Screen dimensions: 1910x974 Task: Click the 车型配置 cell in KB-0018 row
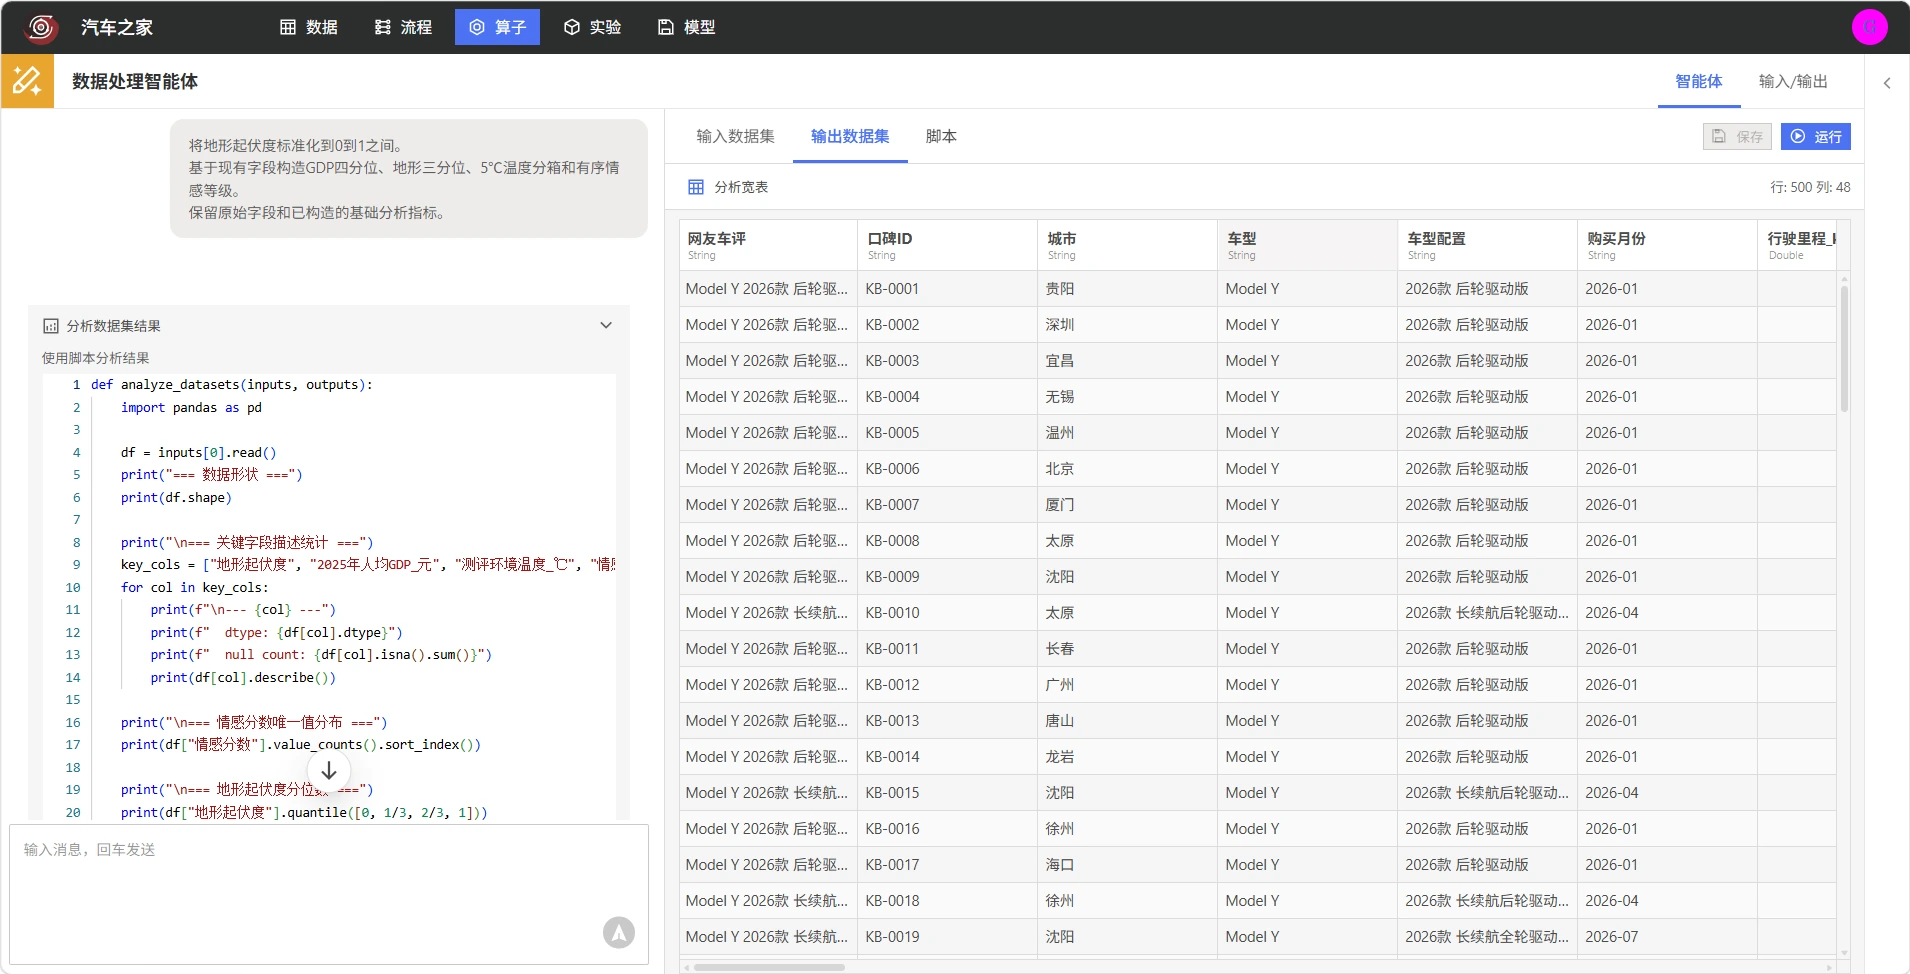1488,901
